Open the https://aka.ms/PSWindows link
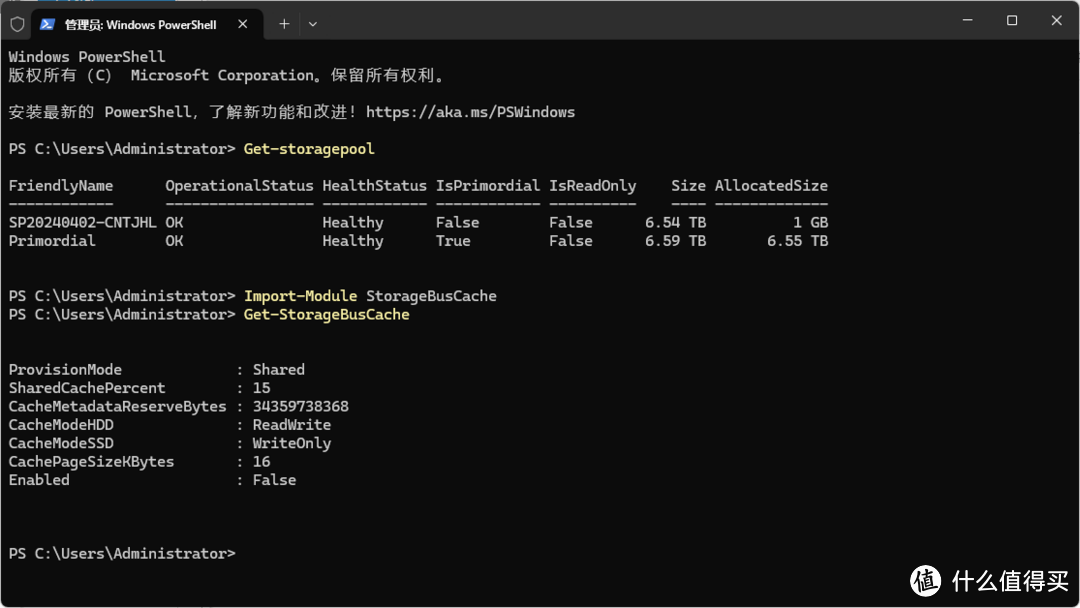Screen dimensions: 1080x608 [470, 112]
